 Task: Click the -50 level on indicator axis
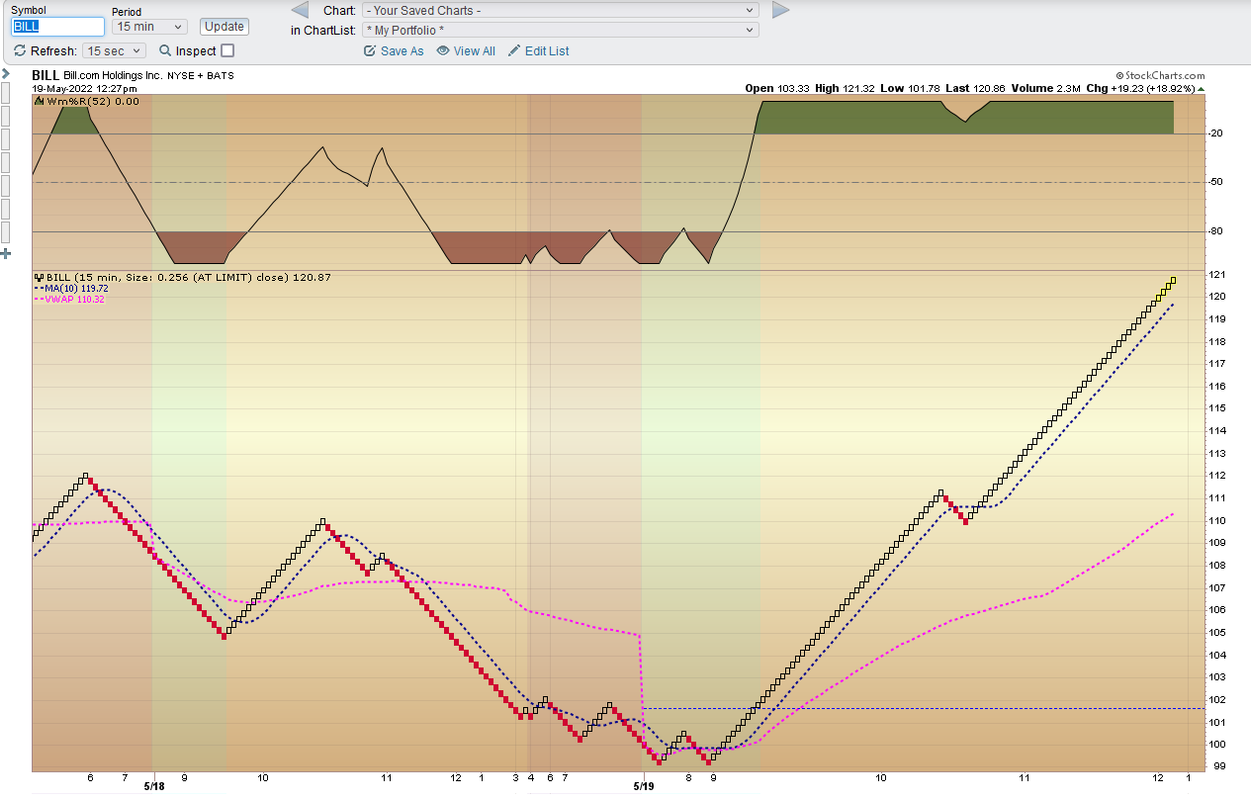click(1216, 183)
